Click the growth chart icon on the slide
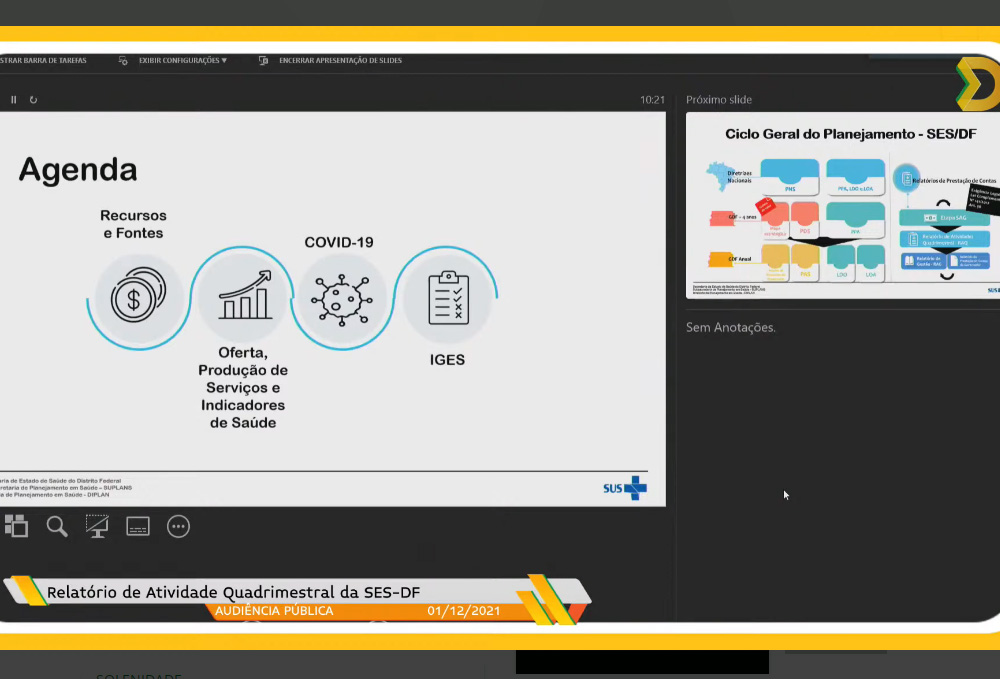1000x679 pixels. coord(245,298)
